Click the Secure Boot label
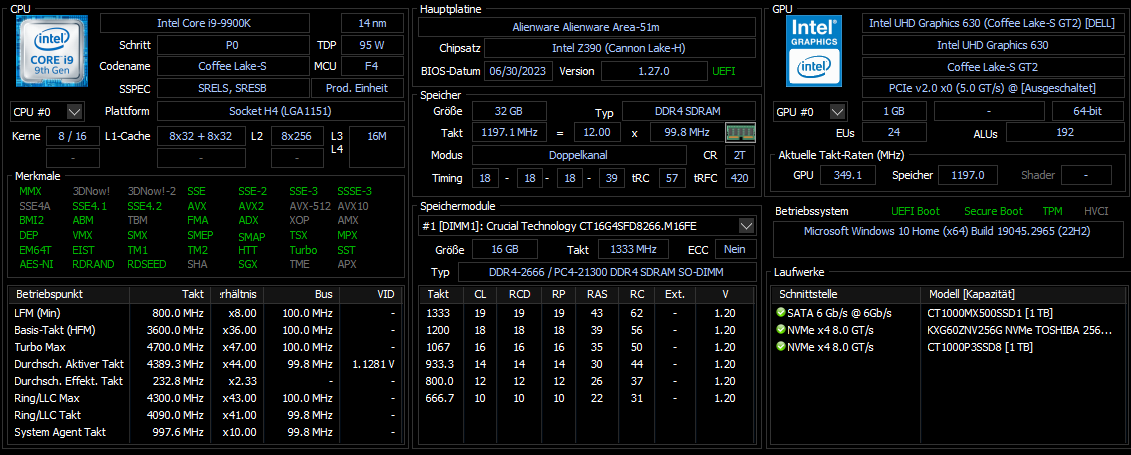The image size is (1131, 455). tap(993, 211)
